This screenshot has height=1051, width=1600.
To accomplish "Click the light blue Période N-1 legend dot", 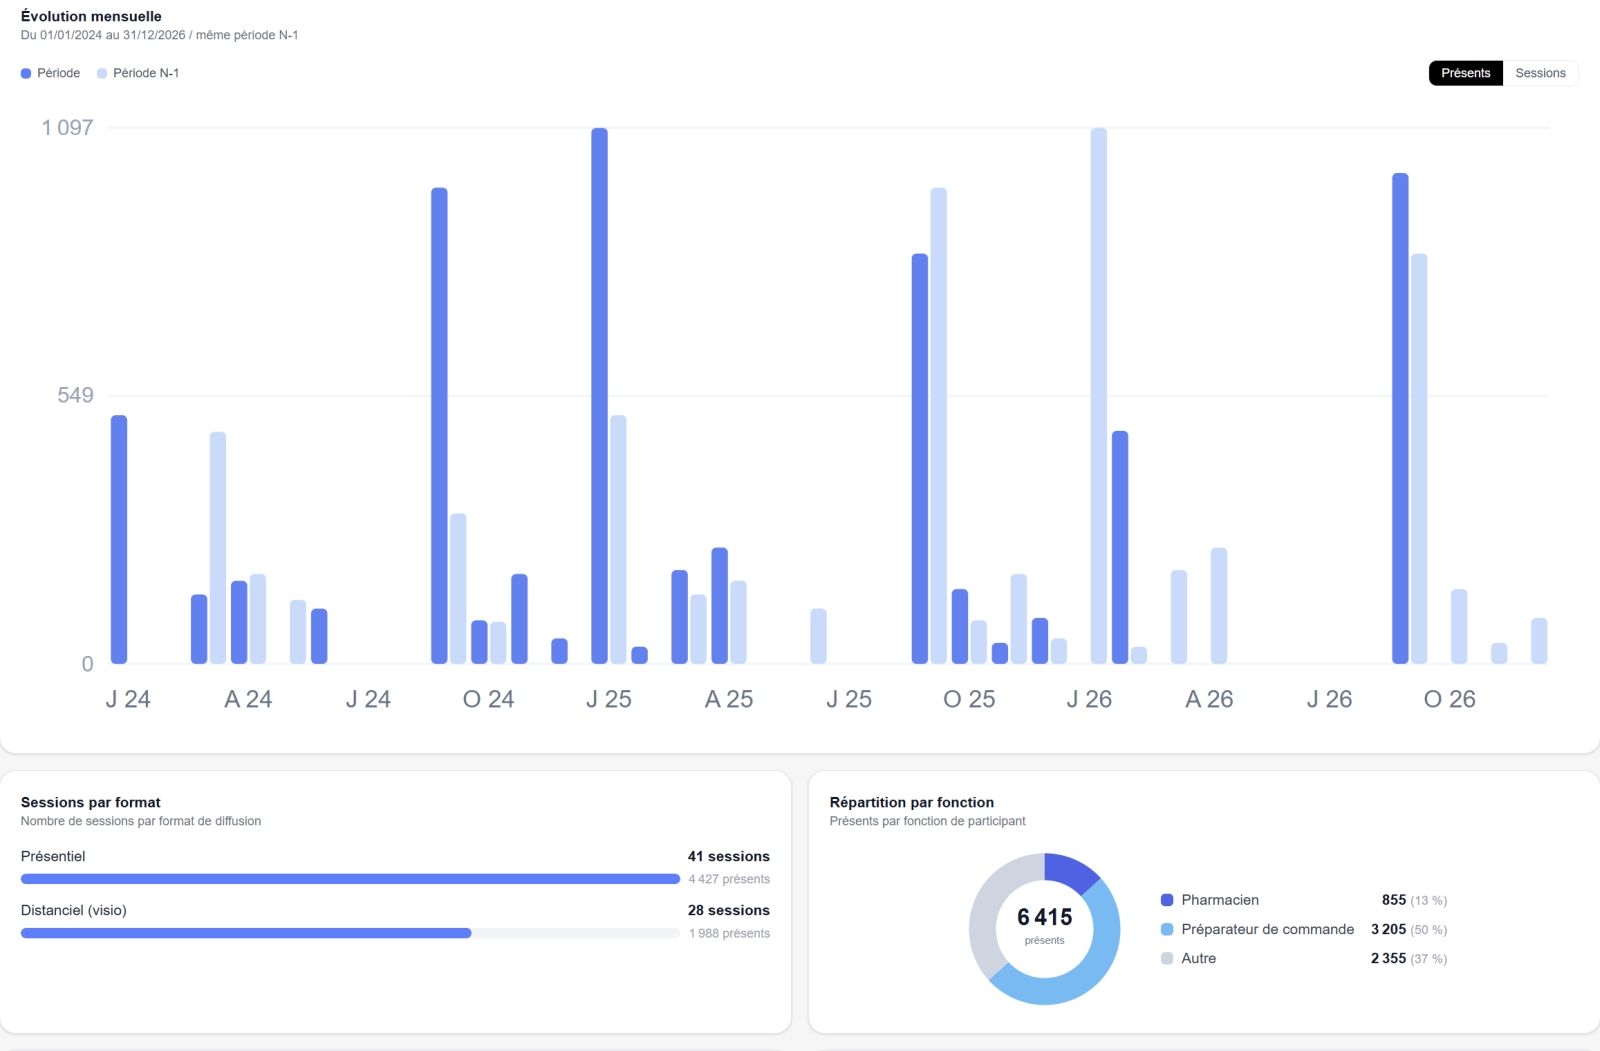I will 102,73.
